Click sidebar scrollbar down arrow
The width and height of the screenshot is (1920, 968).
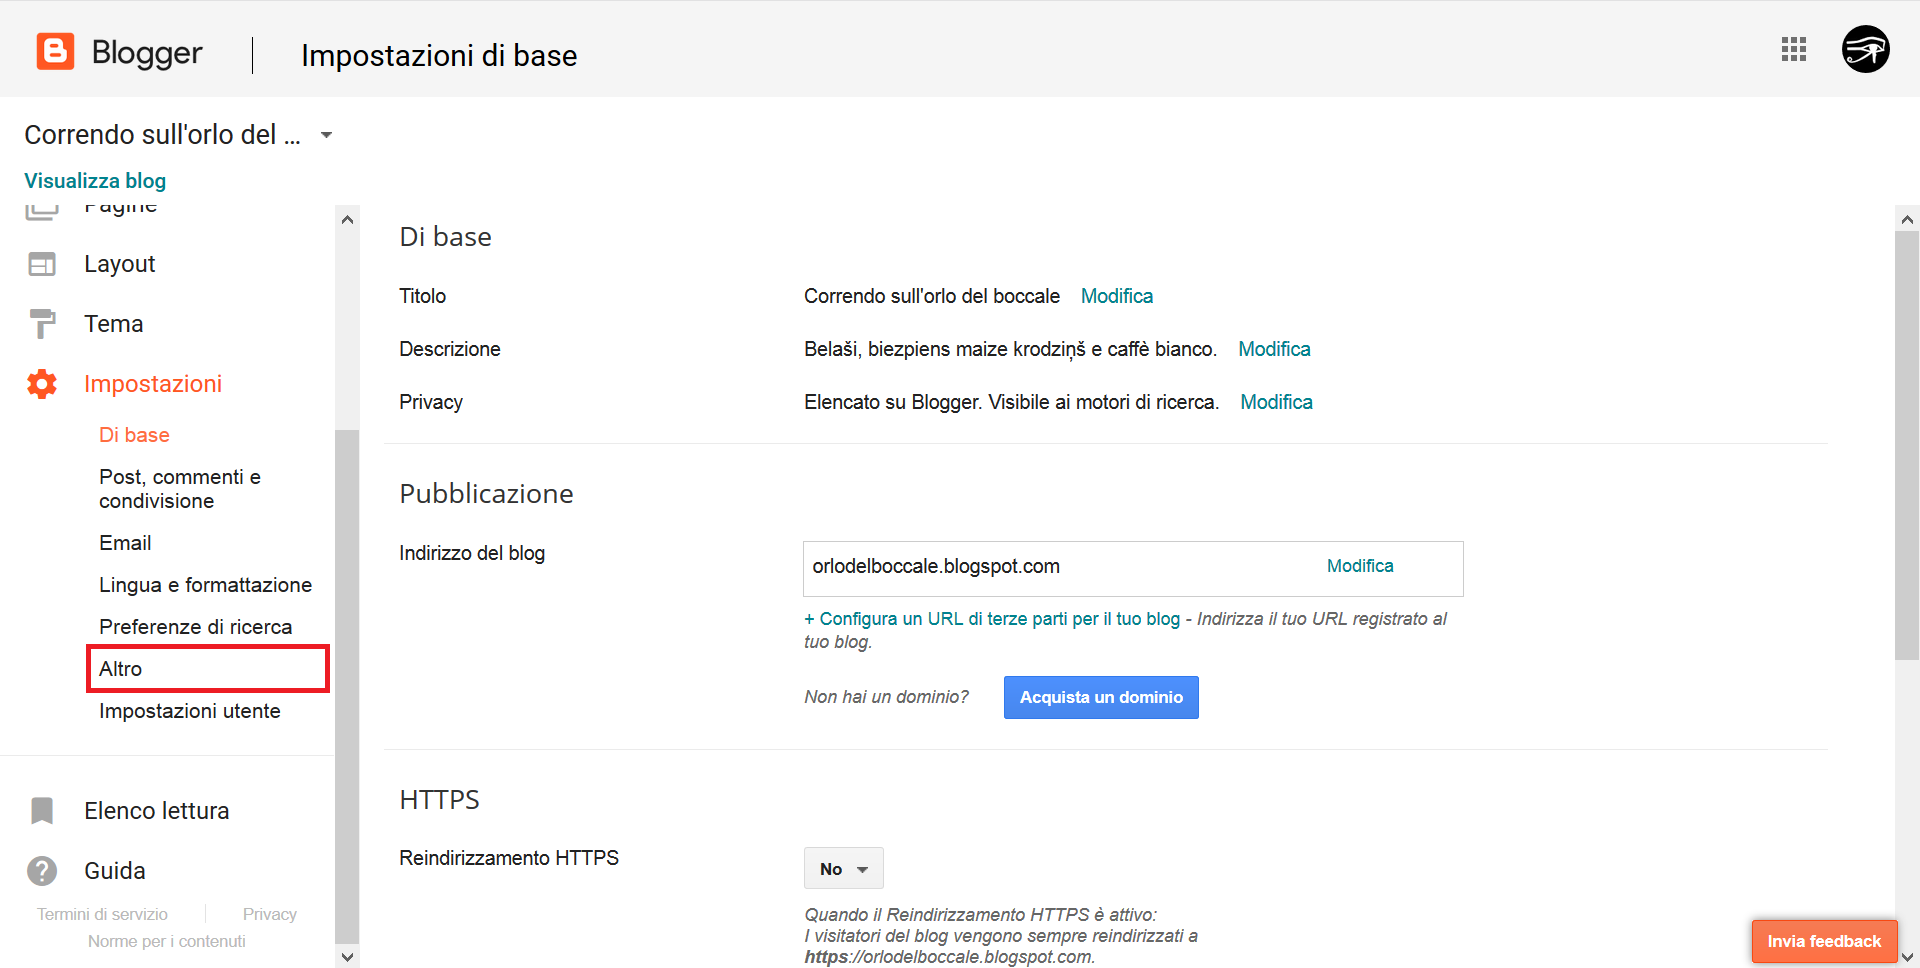point(347,956)
